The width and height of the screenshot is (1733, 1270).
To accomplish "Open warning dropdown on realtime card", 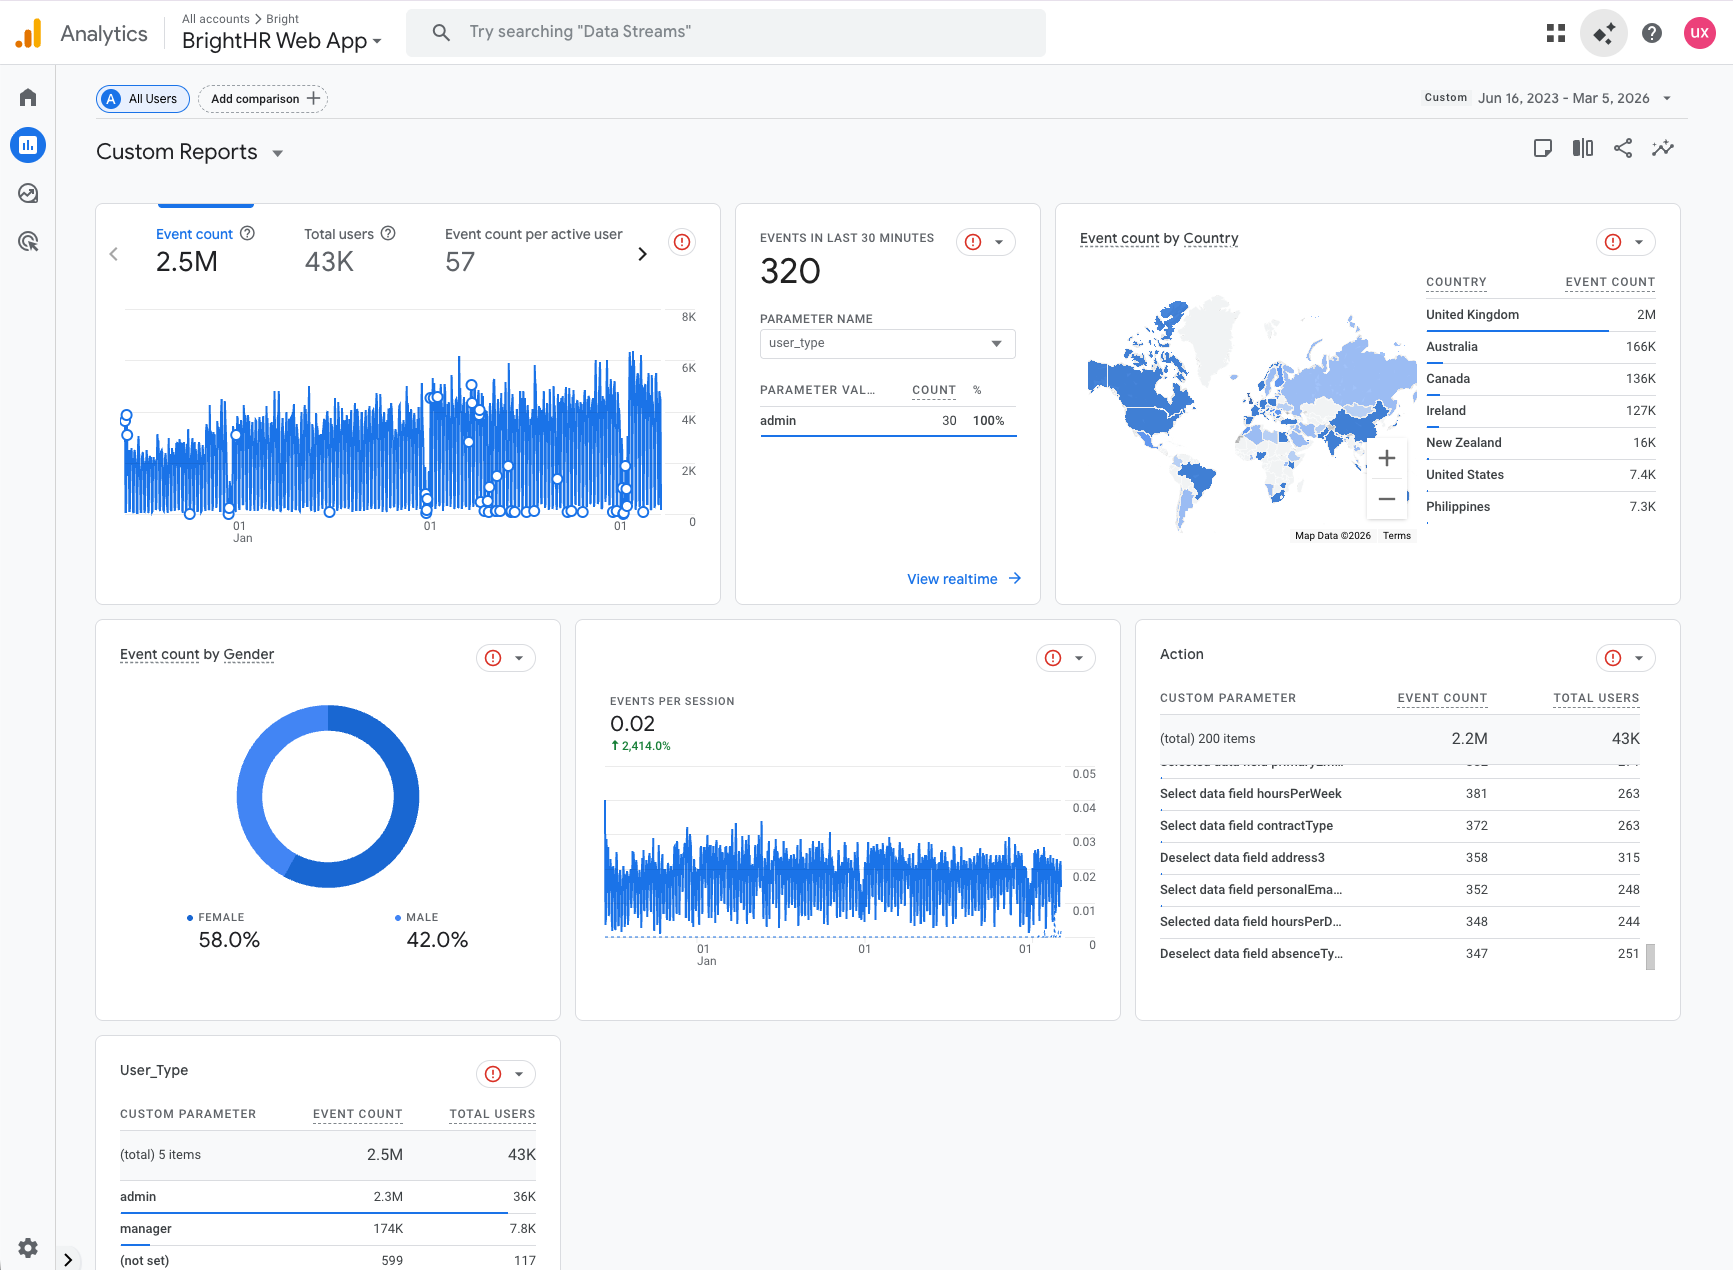I will coord(986,242).
